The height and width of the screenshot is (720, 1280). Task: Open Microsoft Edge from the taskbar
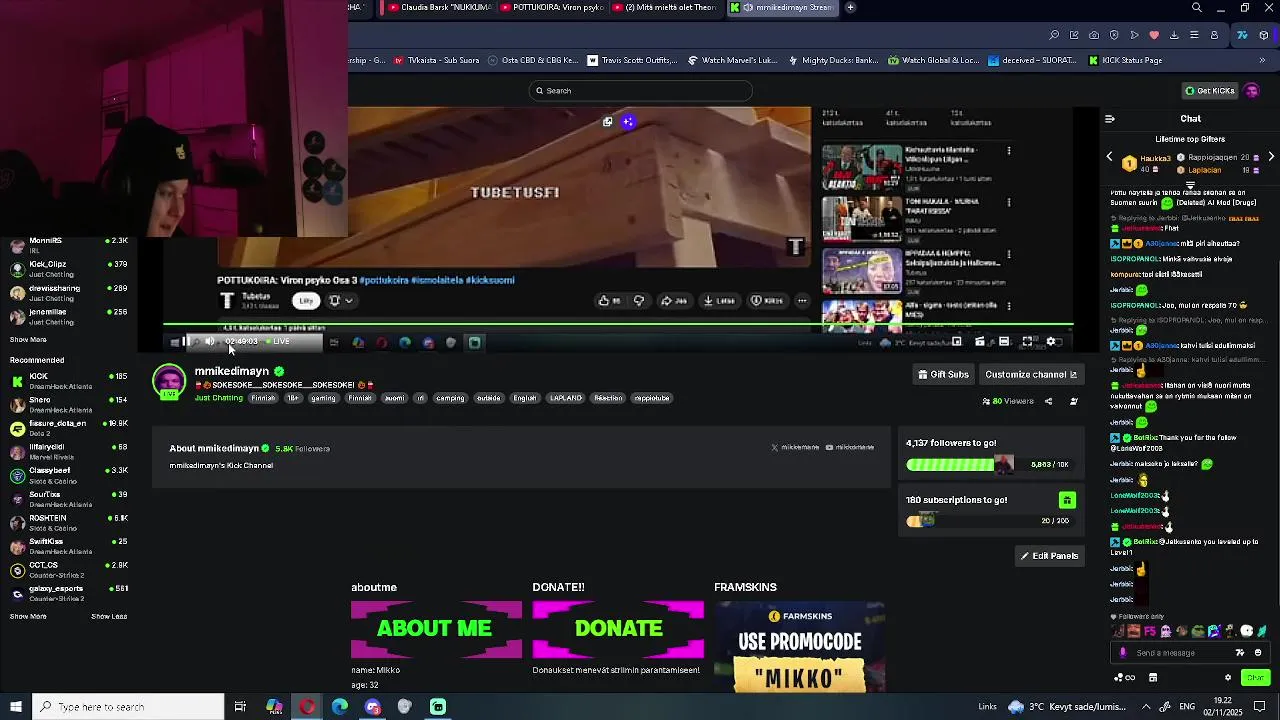coord(340,707)
